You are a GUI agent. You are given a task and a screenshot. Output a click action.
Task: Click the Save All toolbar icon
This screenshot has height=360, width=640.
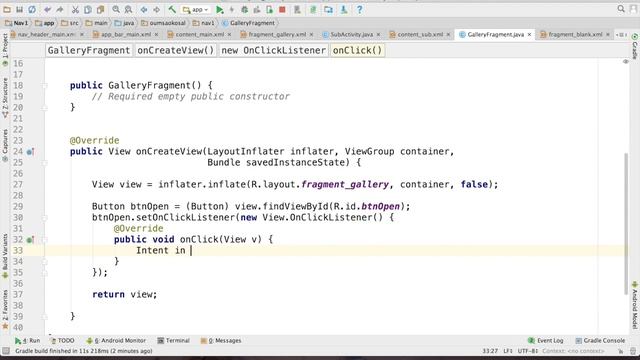coord(19,9)
